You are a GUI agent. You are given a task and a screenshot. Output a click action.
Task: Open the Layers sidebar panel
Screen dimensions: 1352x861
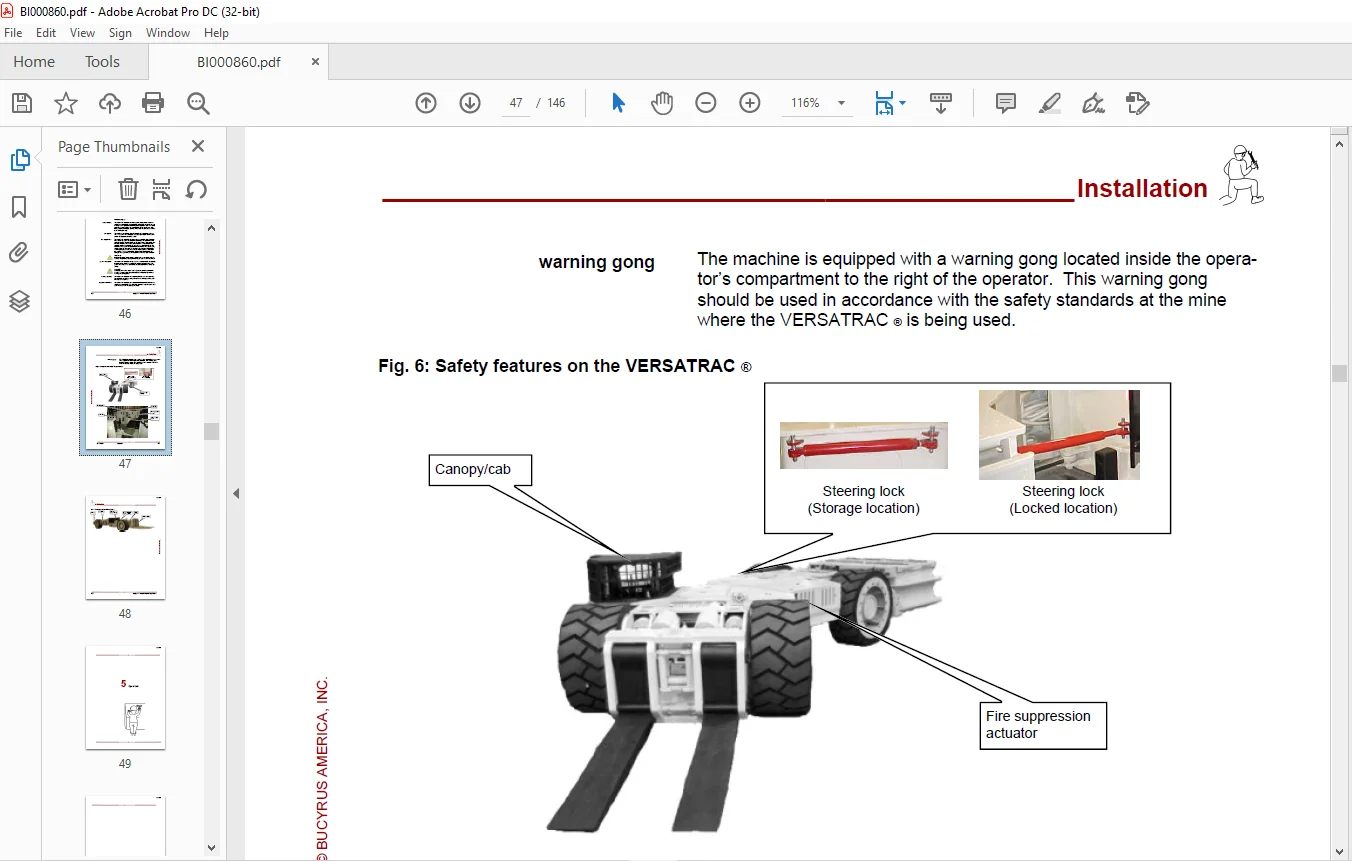tap(19, 301)
